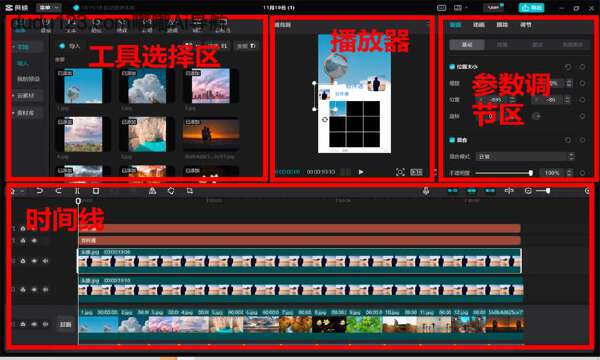Select the crop tool in timeline toolbar
600x360 pixels.
(x=190, y=191)
